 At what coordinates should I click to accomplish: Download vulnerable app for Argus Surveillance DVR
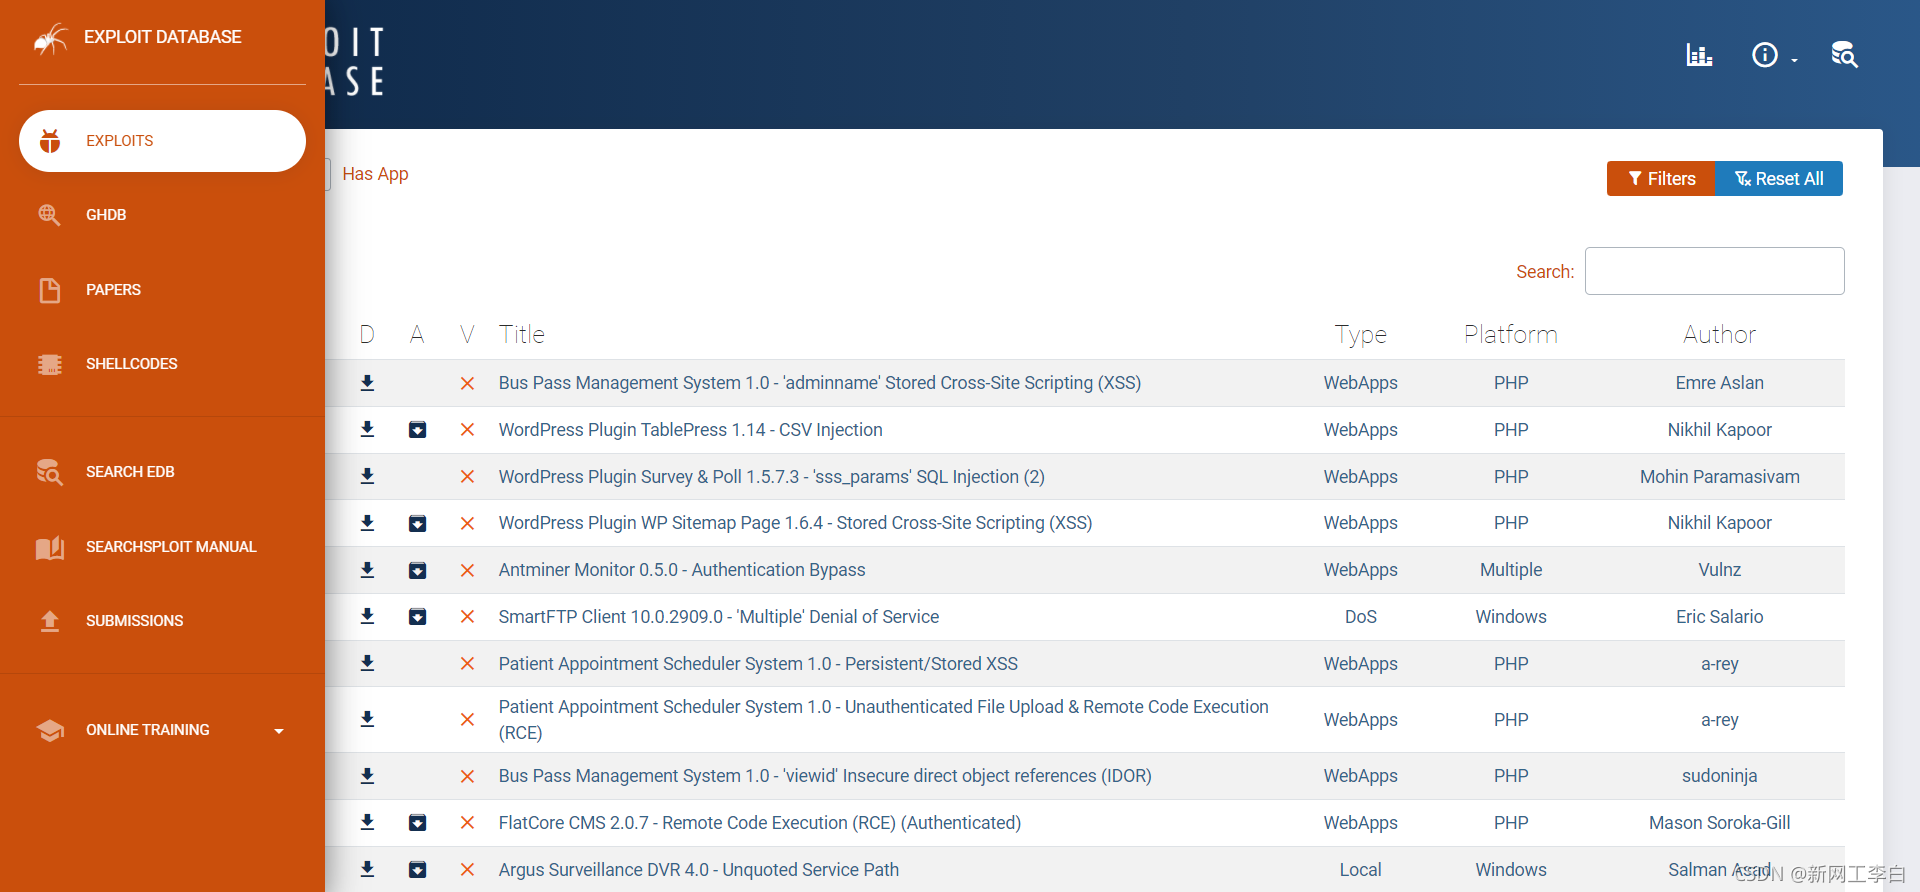[x=418, y=870]
